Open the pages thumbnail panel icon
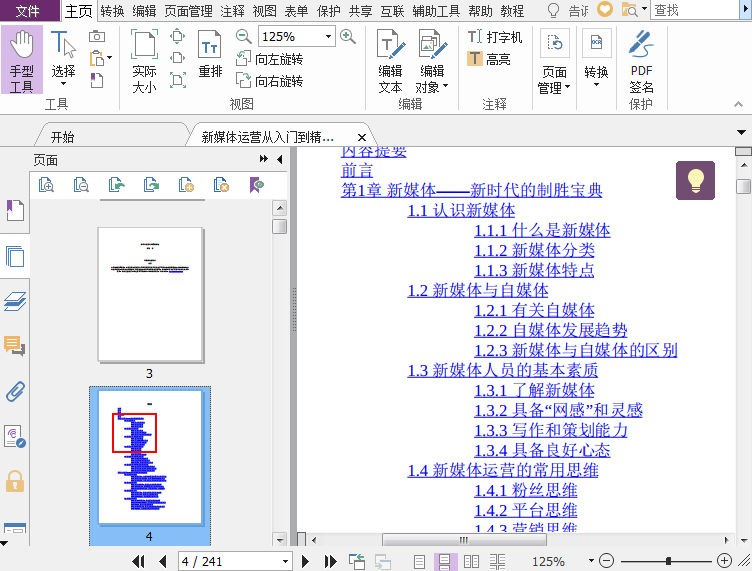Image resolution: width=752 pixels, height=571 pixels. click(x=15, y=256)
